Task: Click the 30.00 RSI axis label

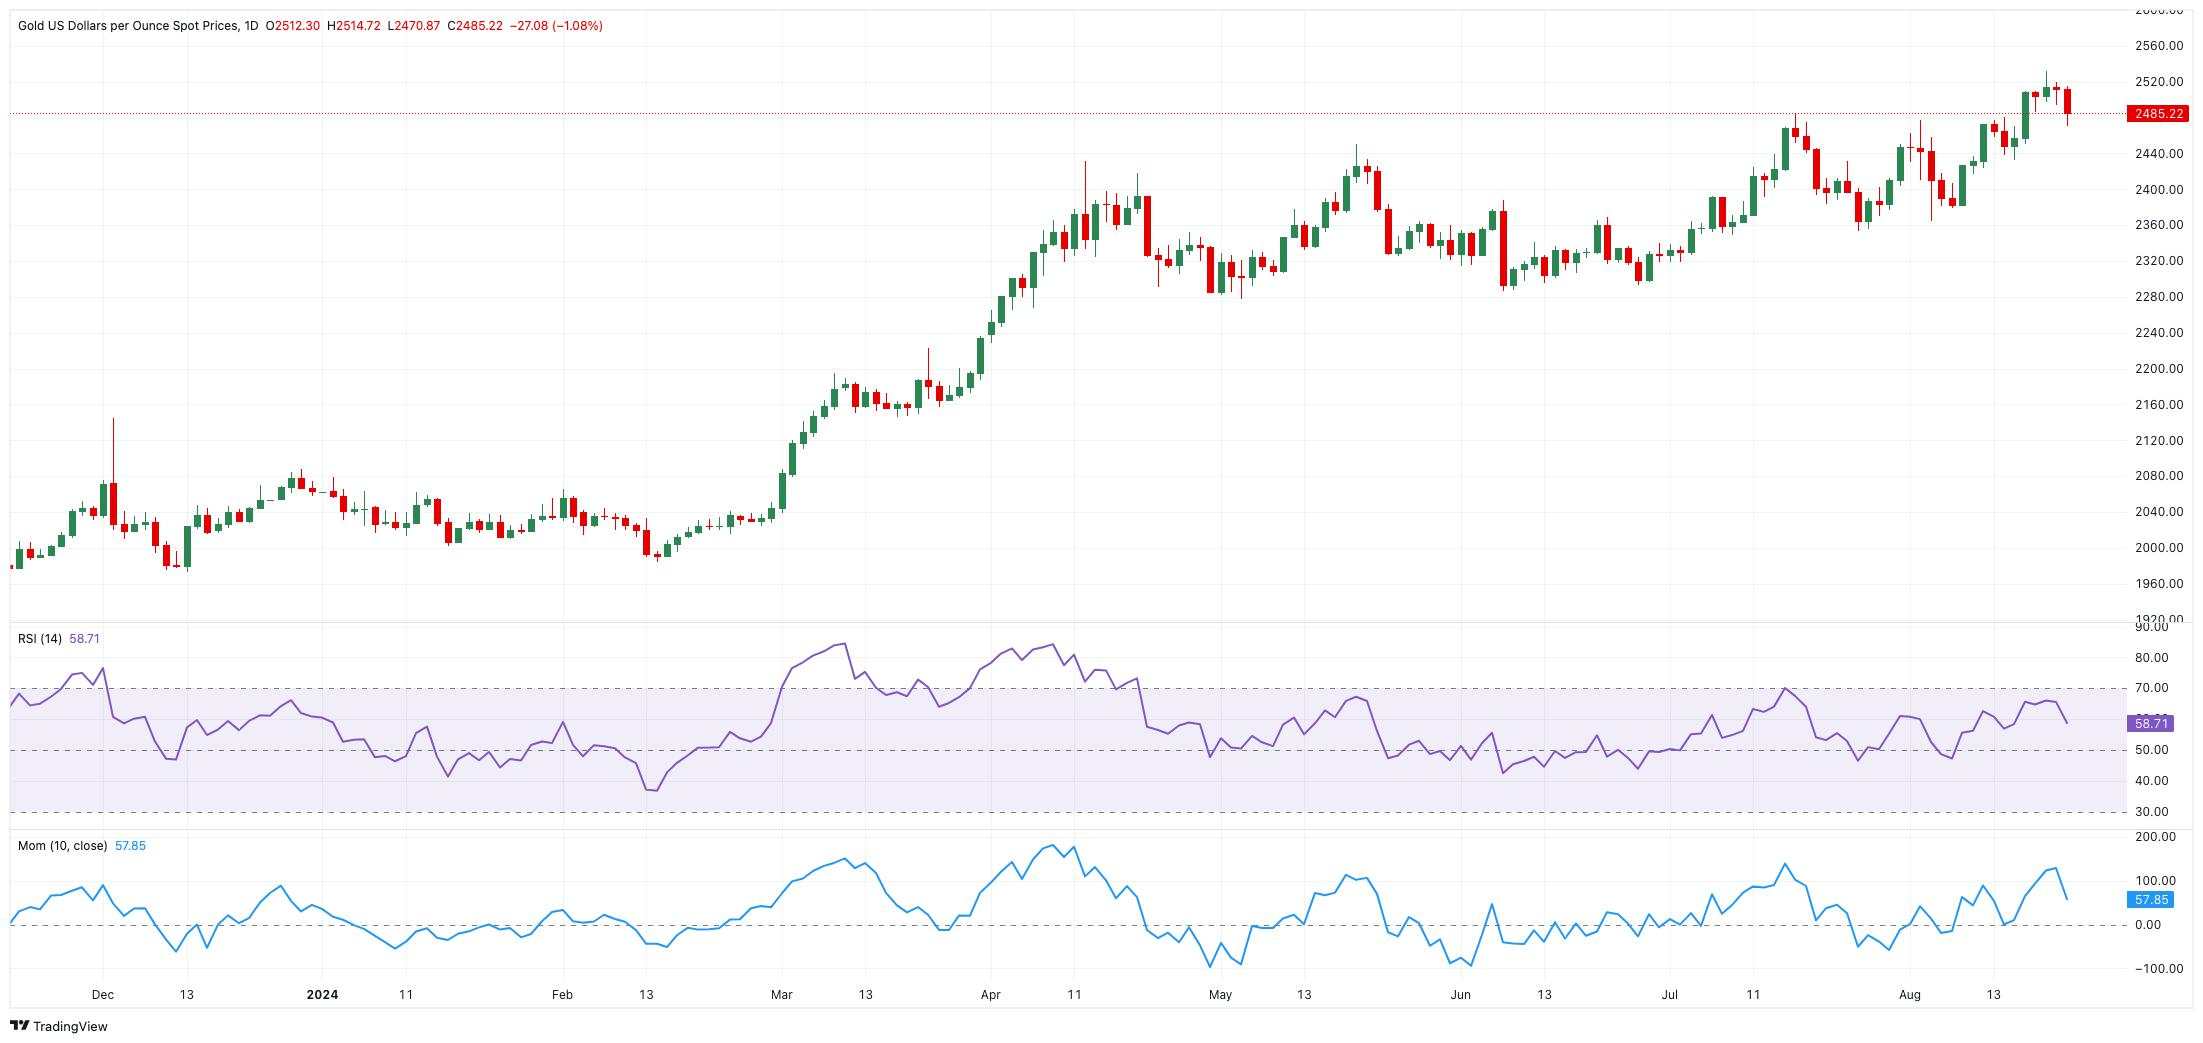Action: 2151,812
